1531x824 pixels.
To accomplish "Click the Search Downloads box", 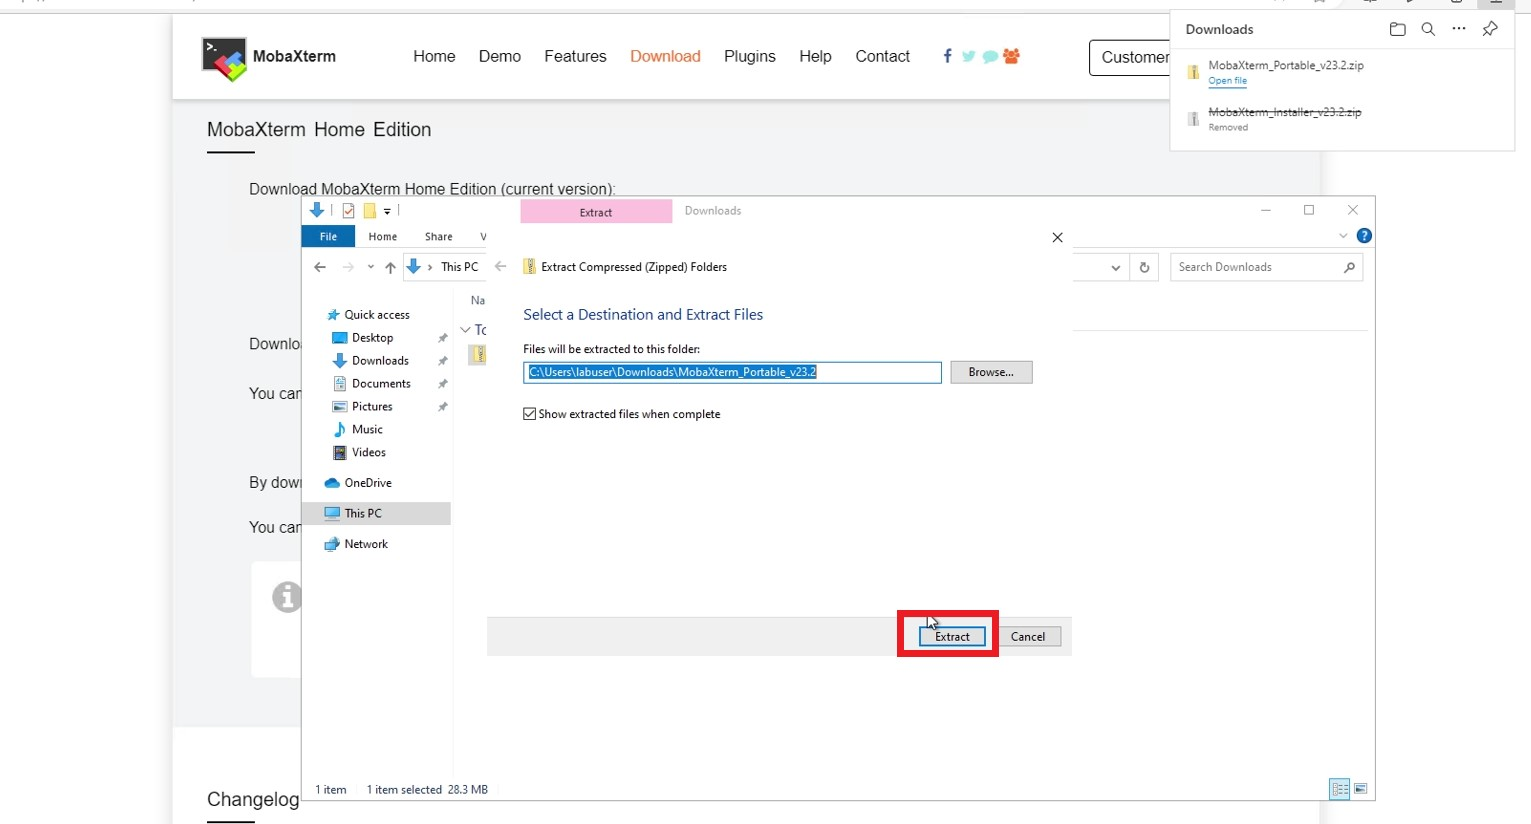I will [1266, 267].
